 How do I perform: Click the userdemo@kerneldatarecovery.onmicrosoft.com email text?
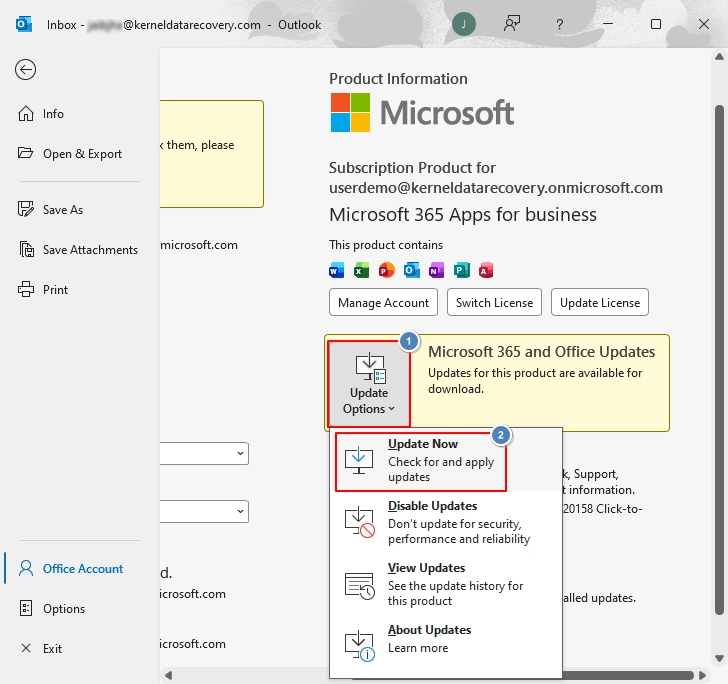496,188
